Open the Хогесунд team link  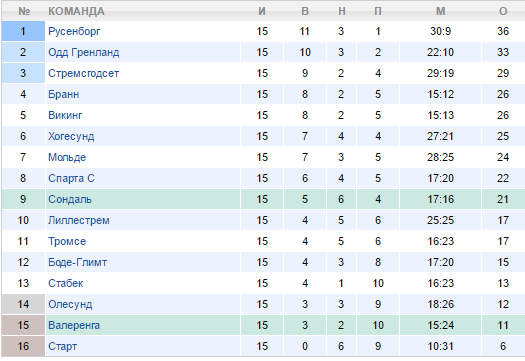(x=71, y=136)
